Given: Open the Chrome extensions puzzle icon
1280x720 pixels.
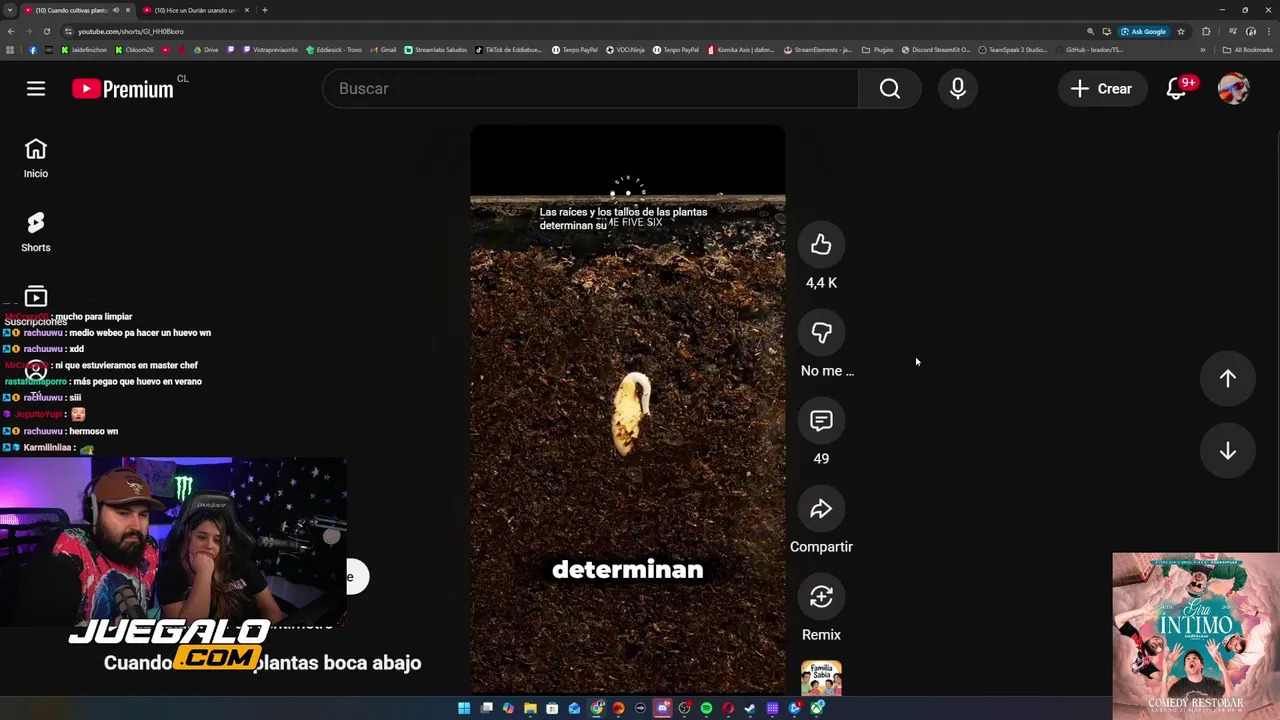Looking at the screenshot, I should (x=1206, y=31).
